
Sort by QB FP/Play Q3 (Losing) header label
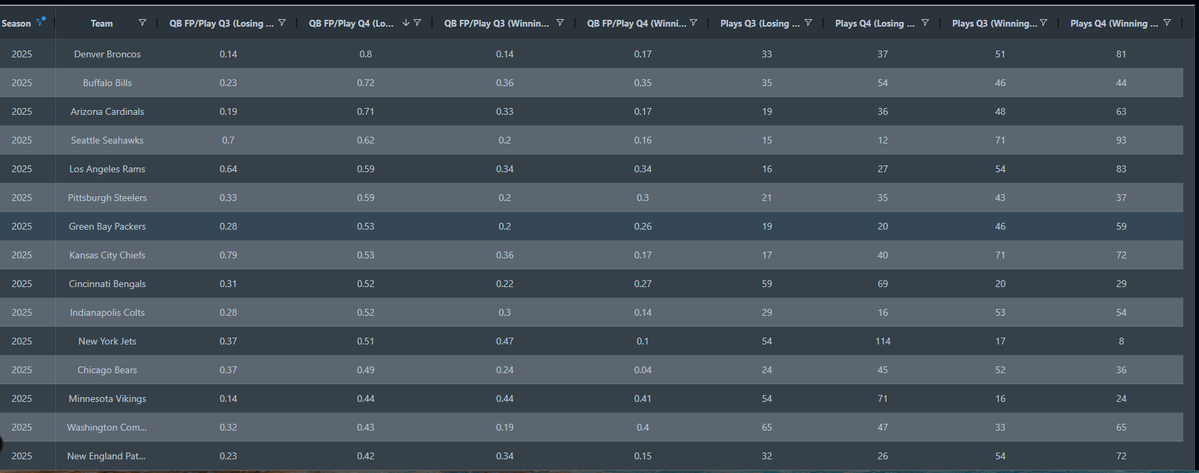(x=222, y=24)
